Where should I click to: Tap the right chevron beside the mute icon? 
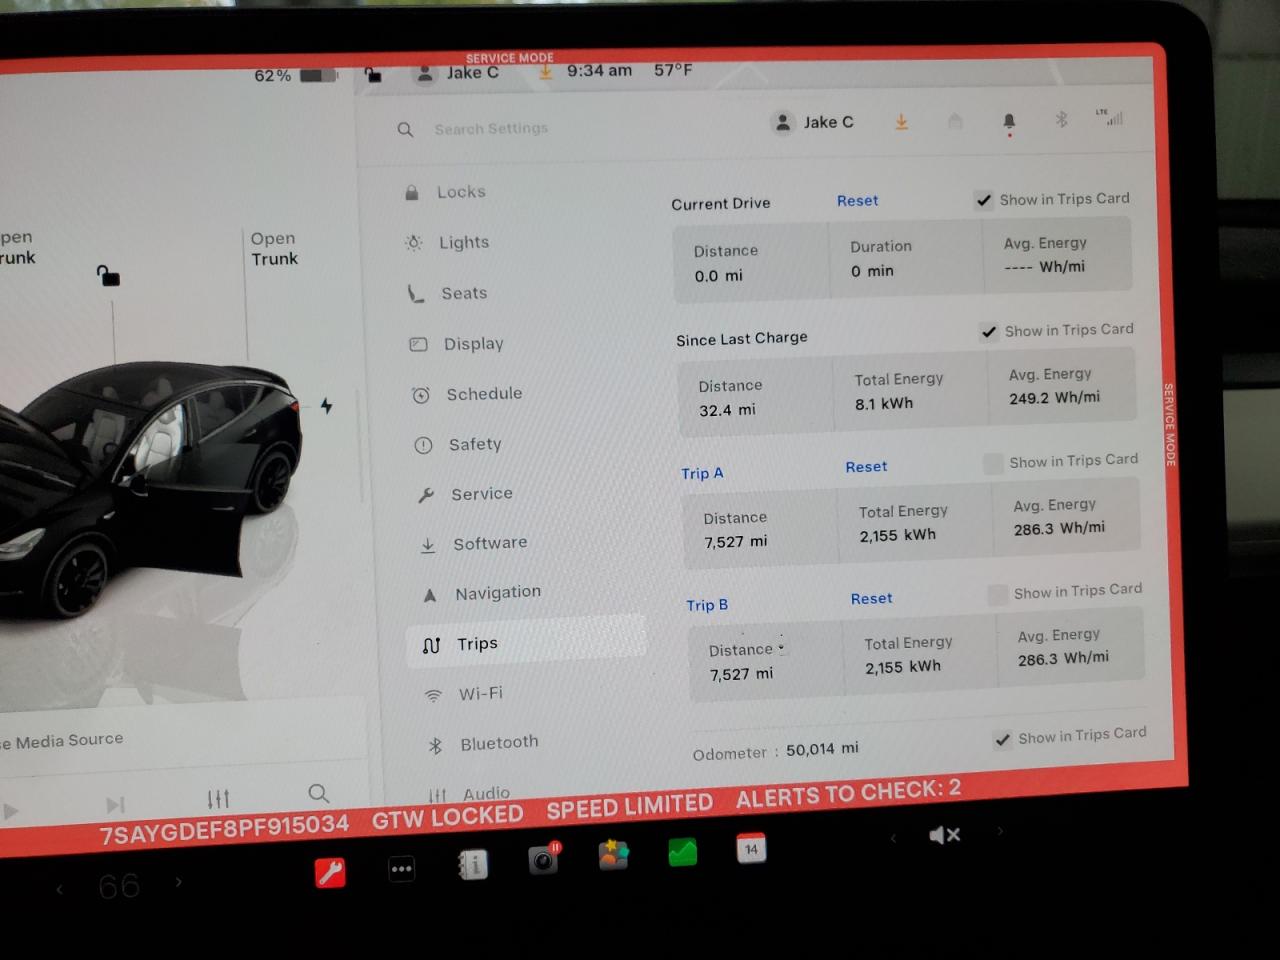click(x=999, y=831)
